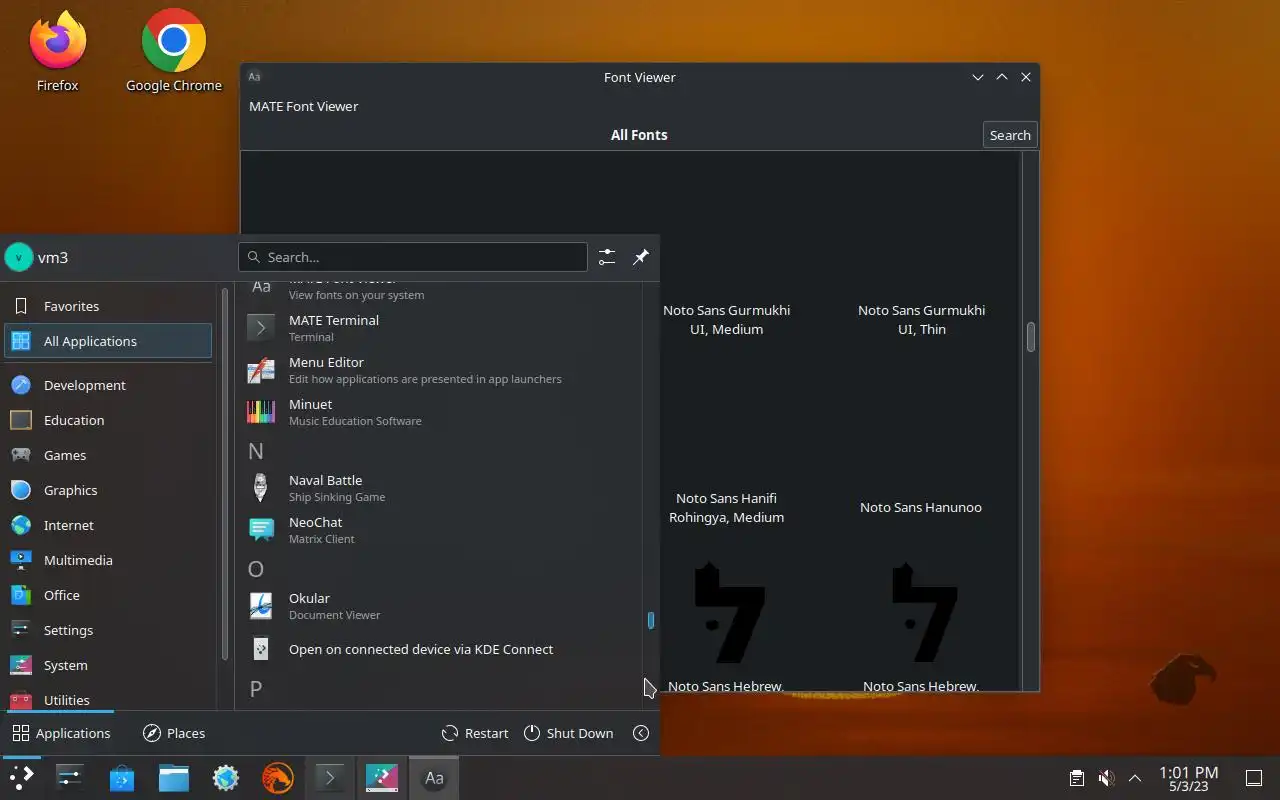Switch to Font Viewer taskbar entry
Image resolution: width=1280 pixels, height=800 pixels.
[434, 778]
